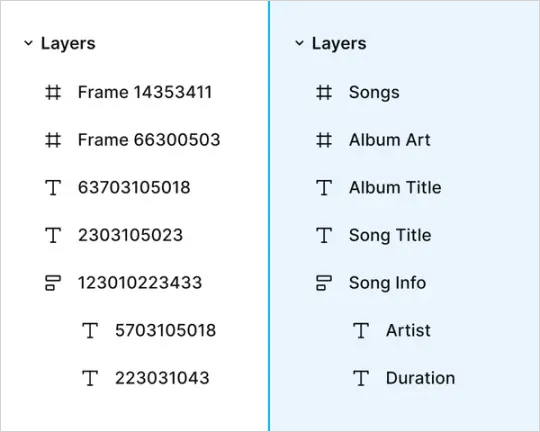The width and height of the screenshot is (540, 432).
Task: Click auto layout icon beside Song Info
Action: pos(324,283)
